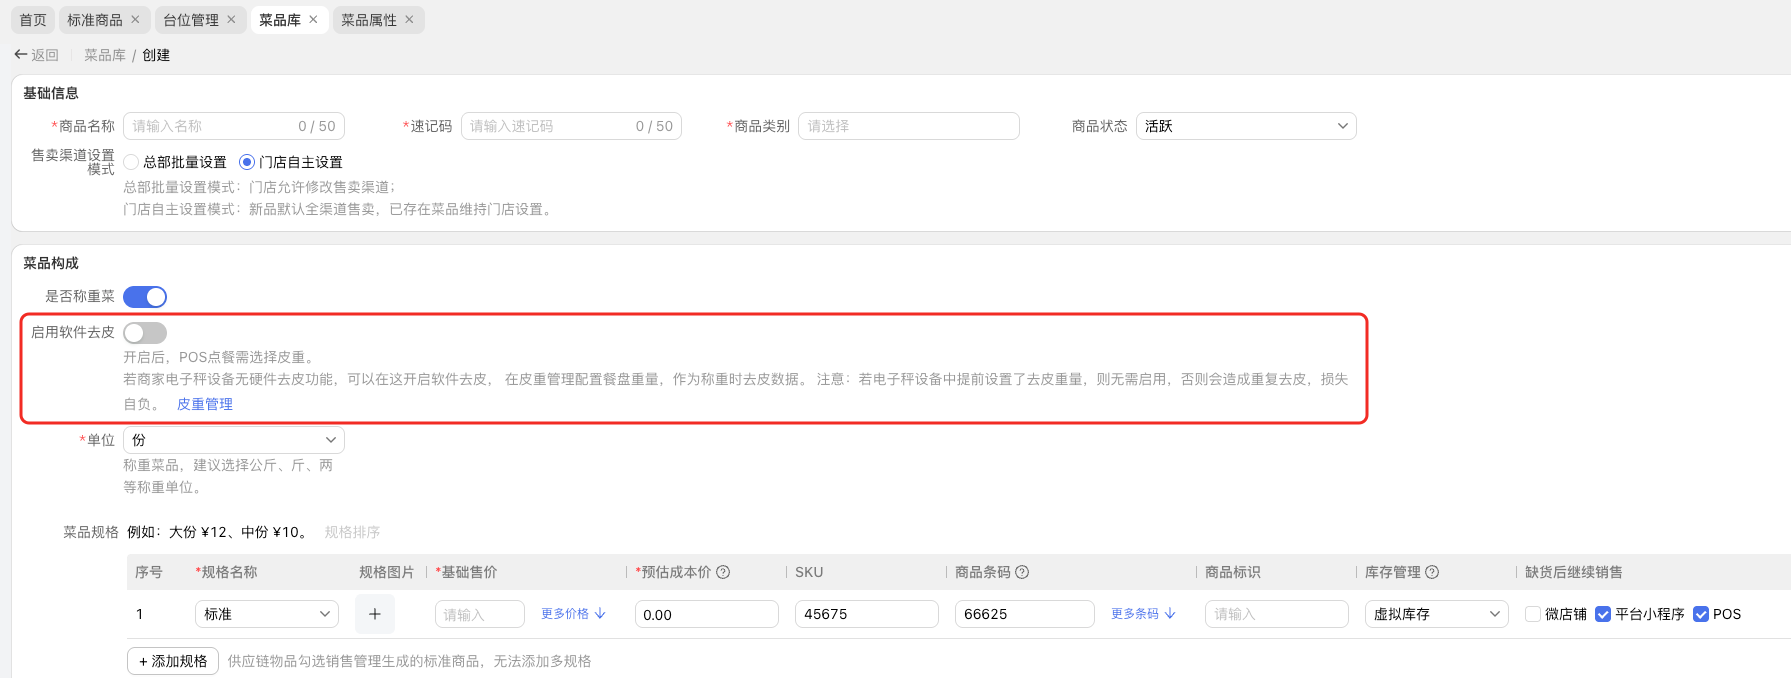Turn off the 是否称重菜 switch
The width and height of the screenshot is (1791, 678).
click(145, 297)
